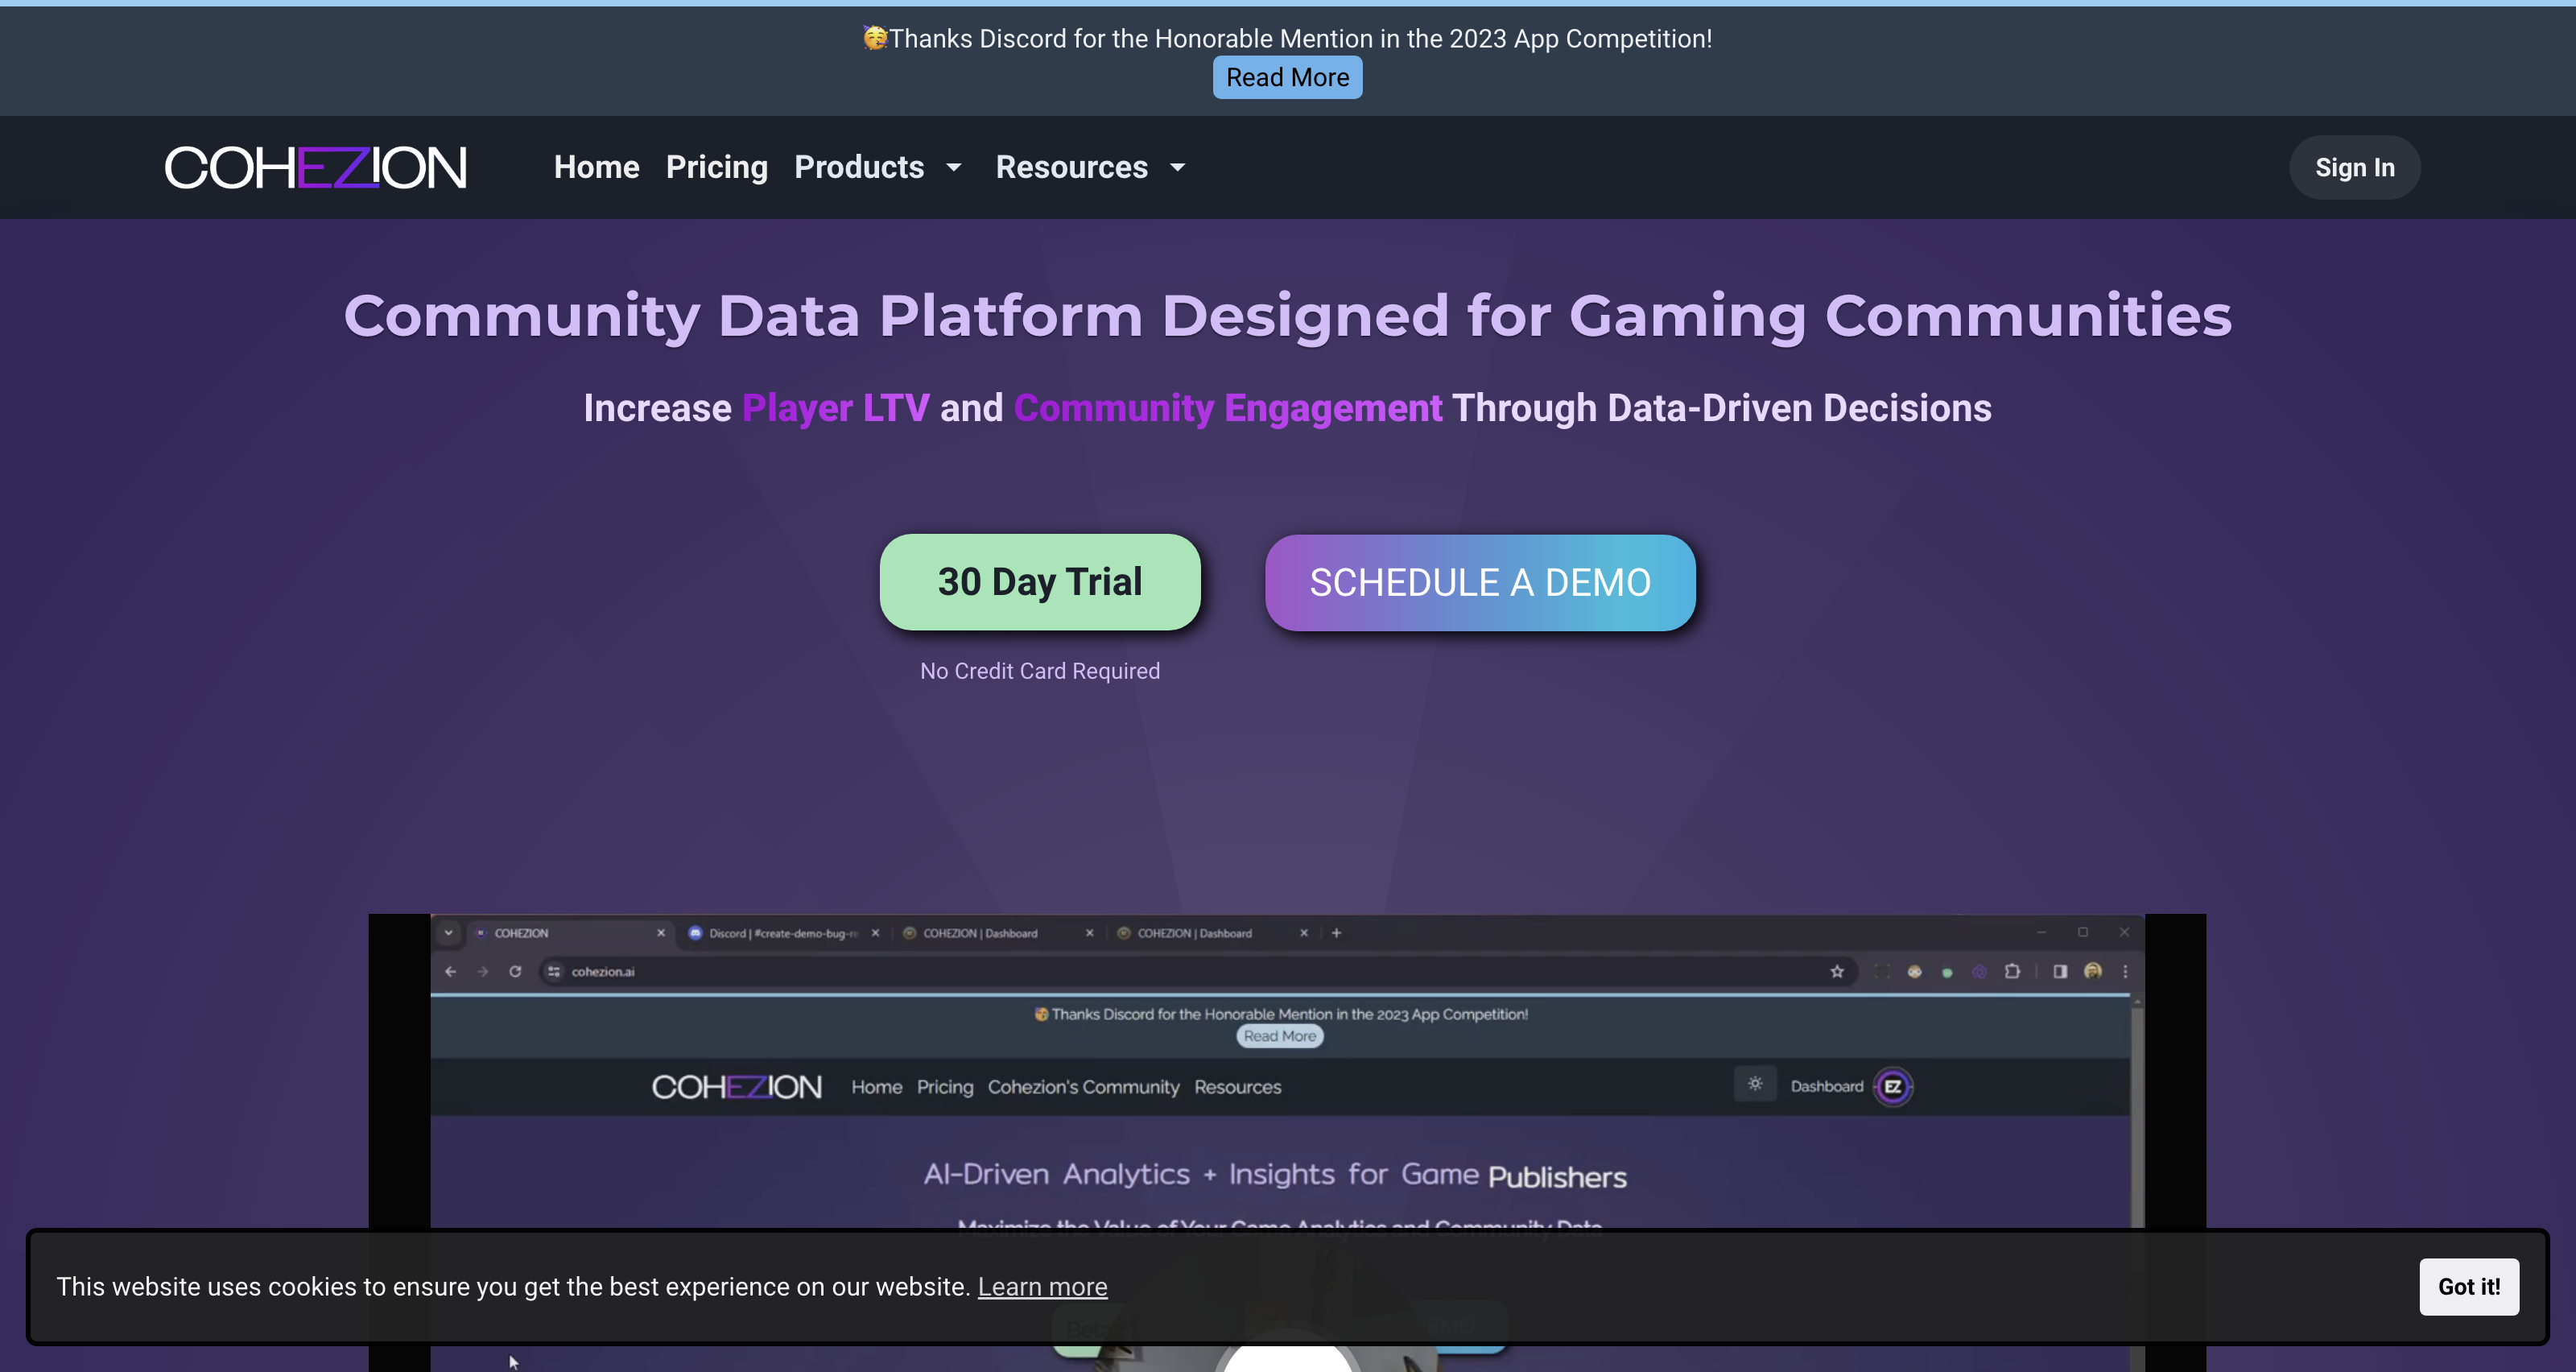Viewport: 2576px width, 1372px height.
Task: Open the cookie Learn more link
Action: coord(1042,1286)
